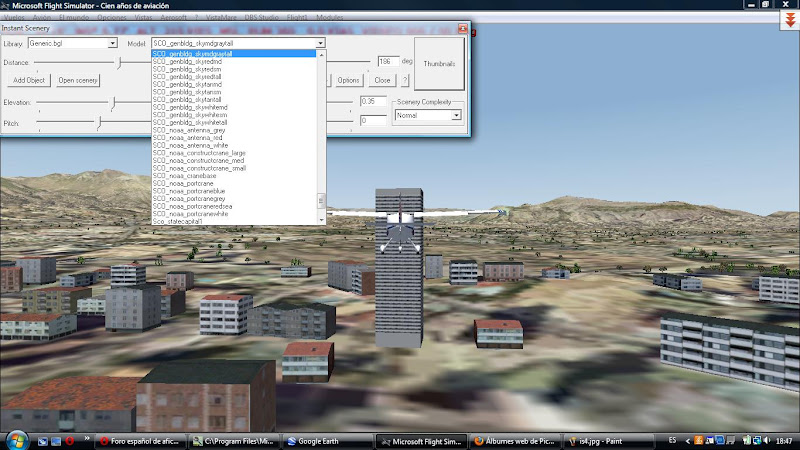Select SCO_noaa_portcraneblue in model list
The height and width of the screenshot is (450, 800).
point(234,191)
